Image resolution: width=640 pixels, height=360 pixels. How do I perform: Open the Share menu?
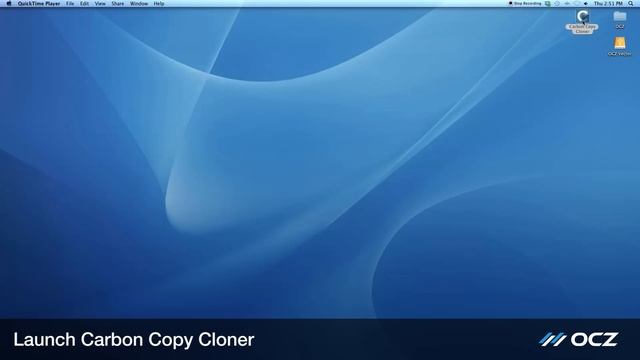pyautogui.click(x=118, y=3)
